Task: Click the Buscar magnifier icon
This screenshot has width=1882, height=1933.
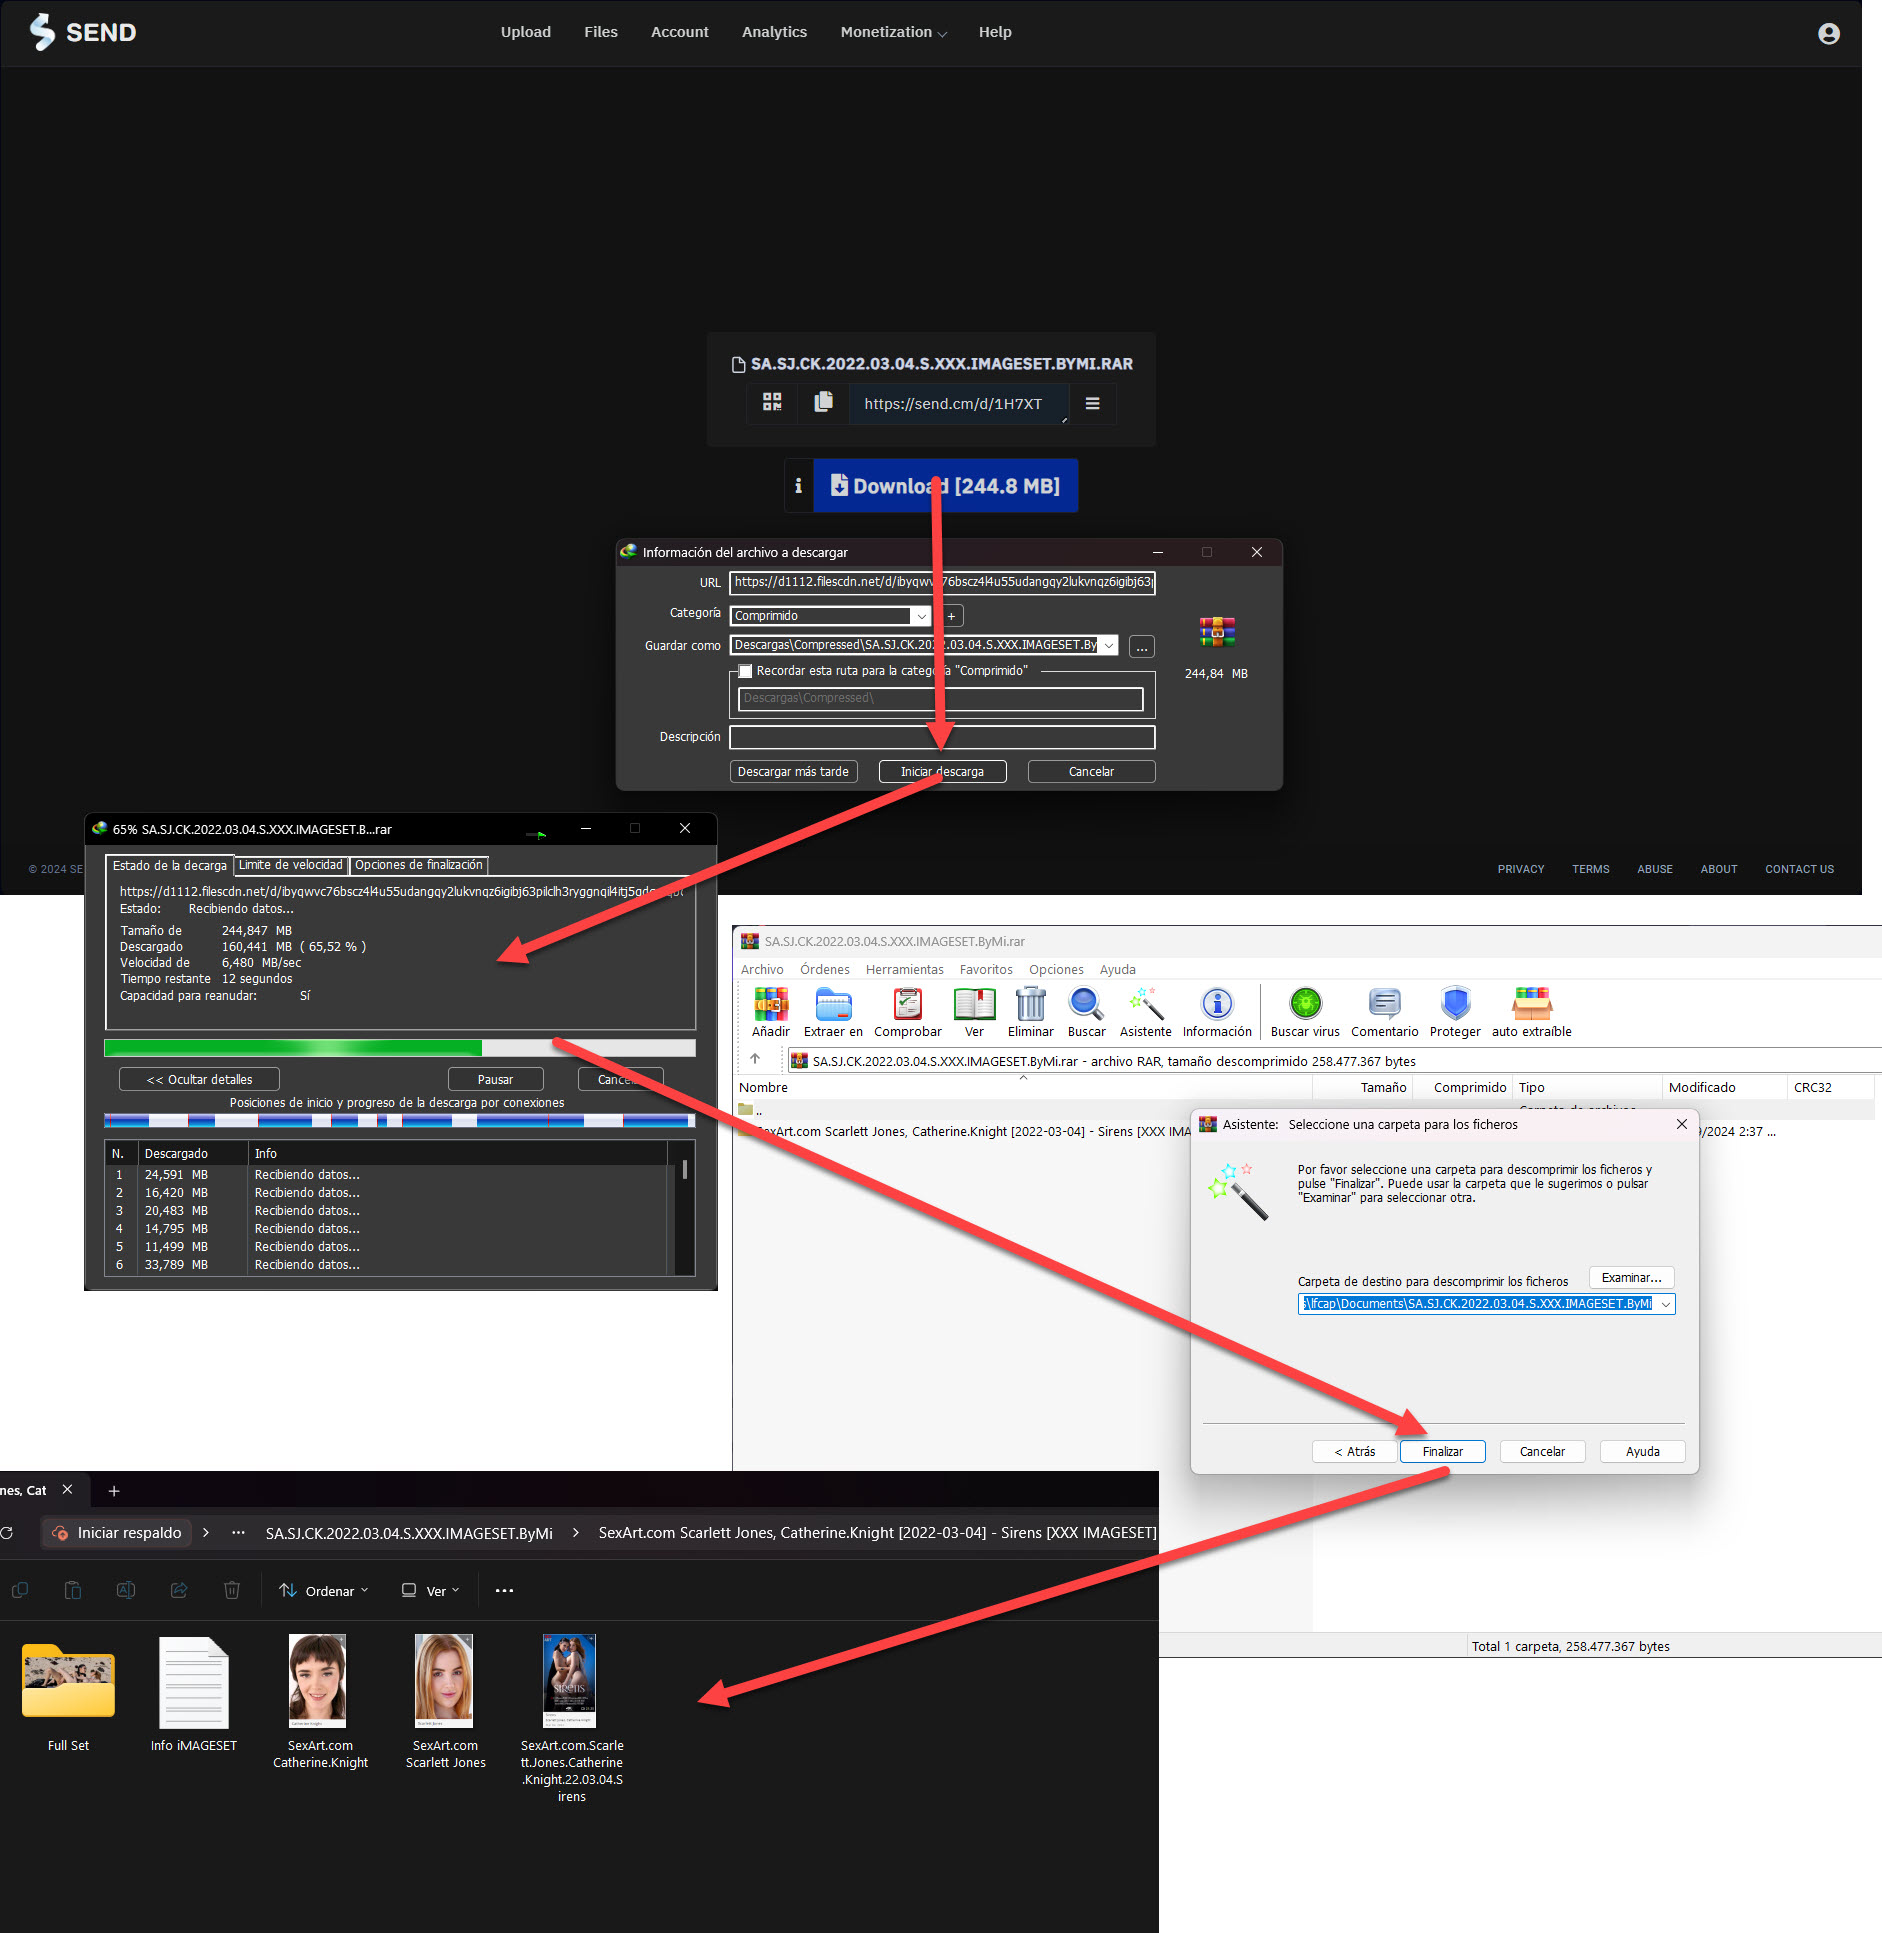Action: (1086, 1012)
